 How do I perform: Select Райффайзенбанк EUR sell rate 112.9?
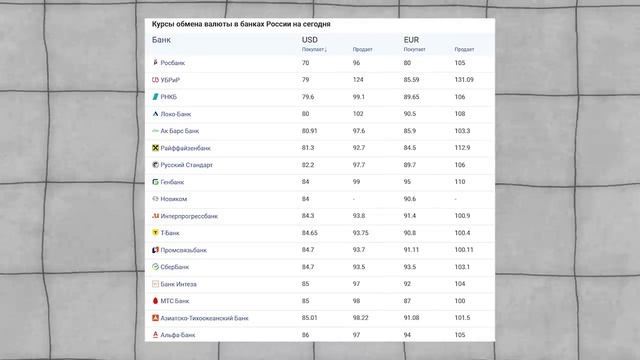(x=462, y=148)
